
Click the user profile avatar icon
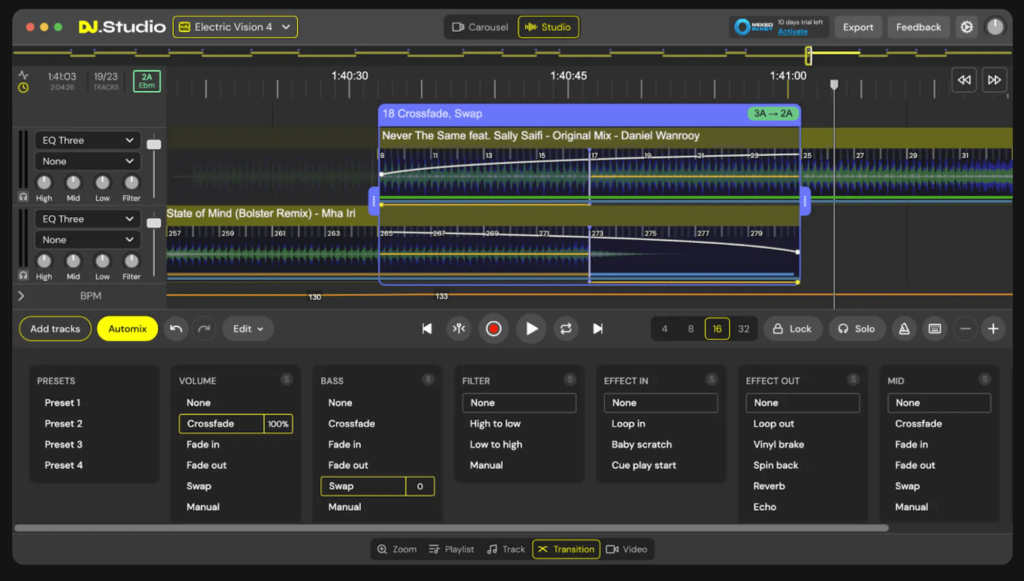pos(995,27)
